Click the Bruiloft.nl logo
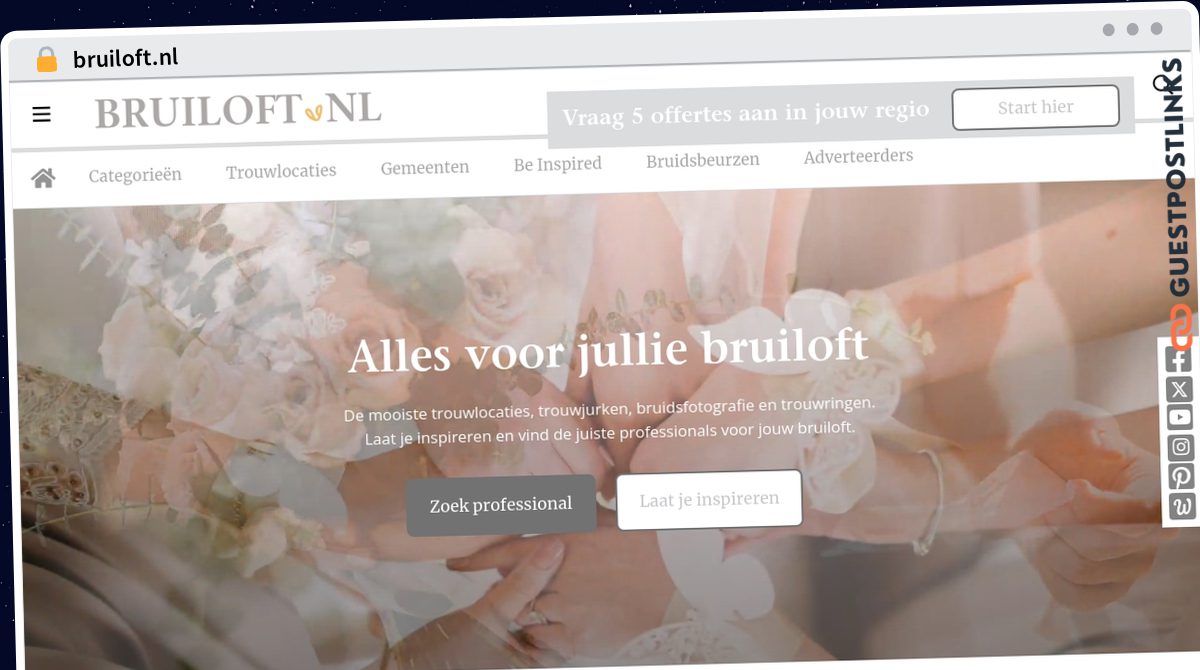 pos(238,110)
